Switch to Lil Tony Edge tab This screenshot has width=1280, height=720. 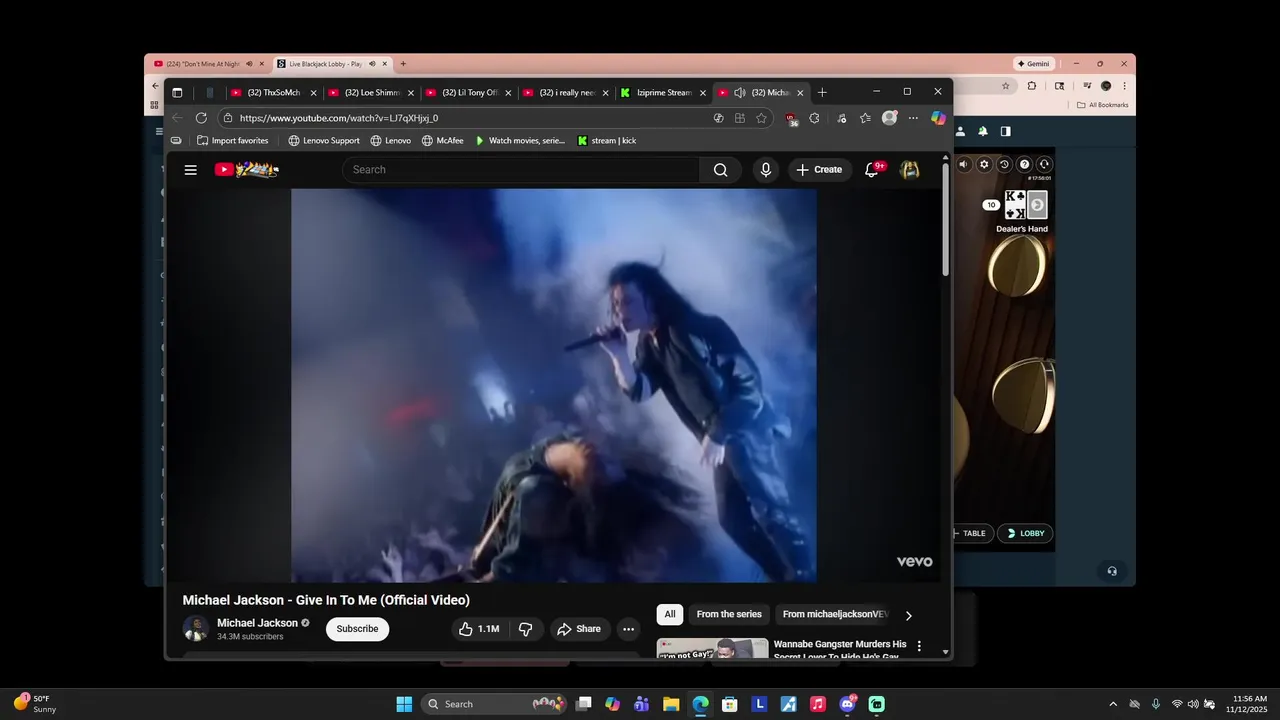click(x=467, y=93)
